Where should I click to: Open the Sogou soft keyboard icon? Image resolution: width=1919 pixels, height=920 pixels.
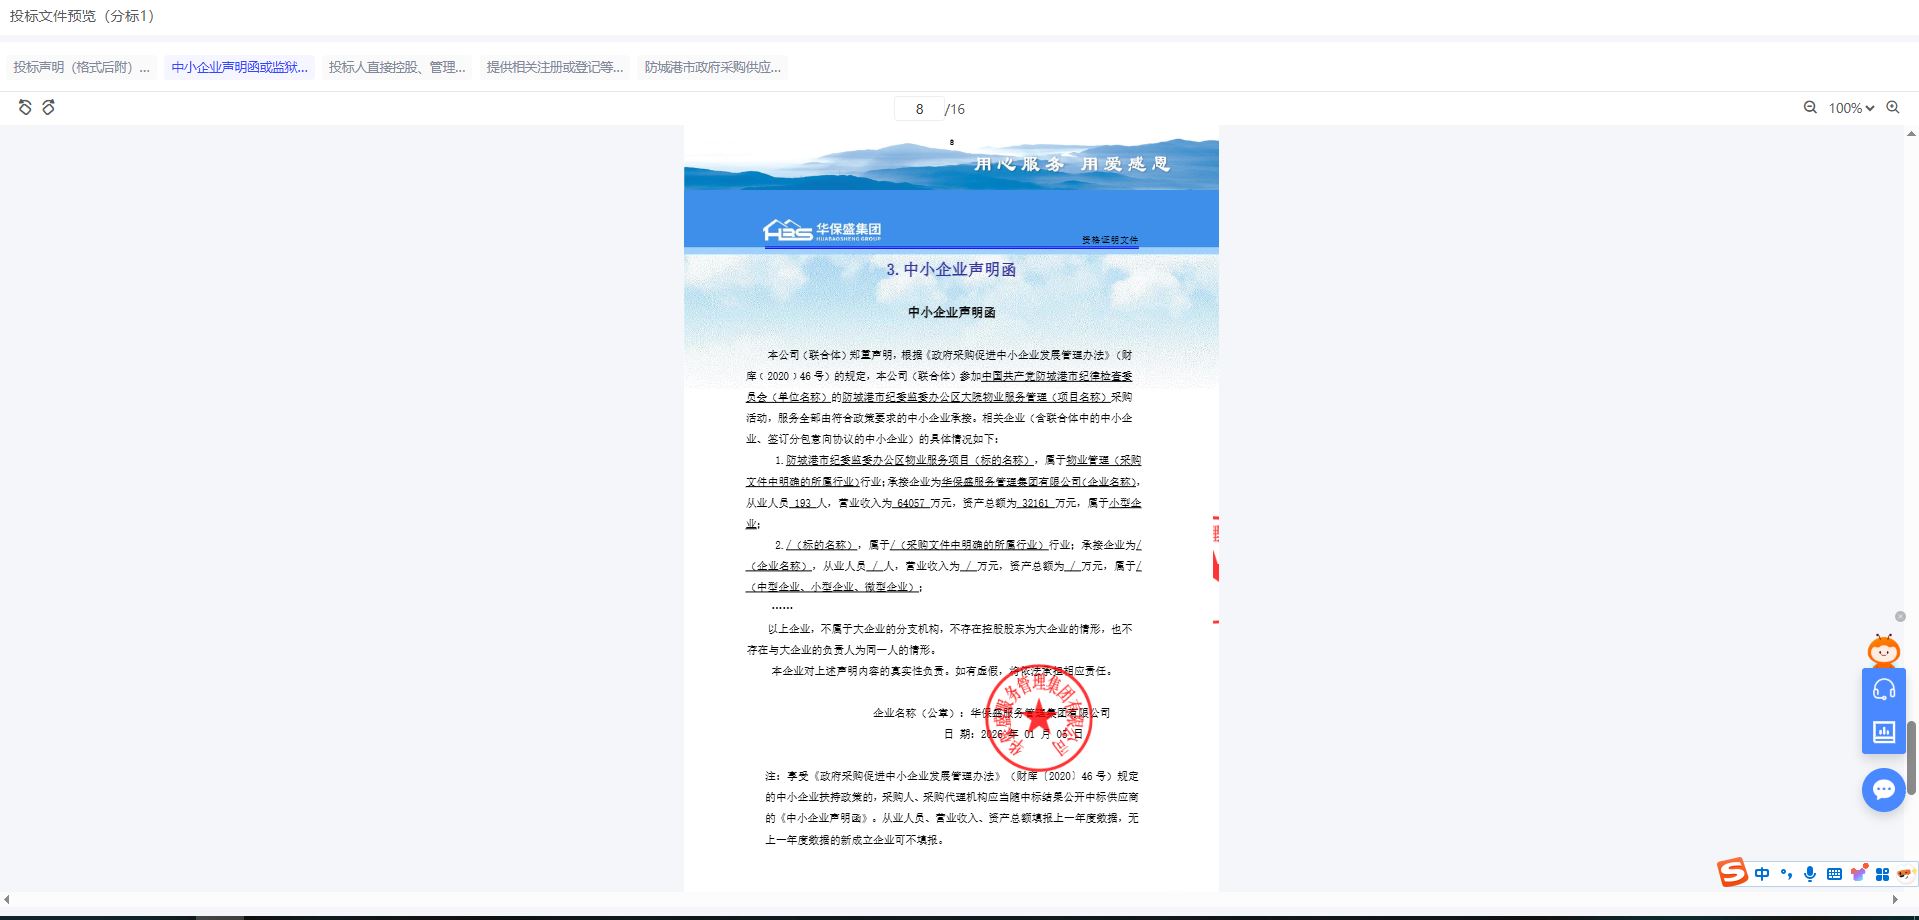(1834, 874)
